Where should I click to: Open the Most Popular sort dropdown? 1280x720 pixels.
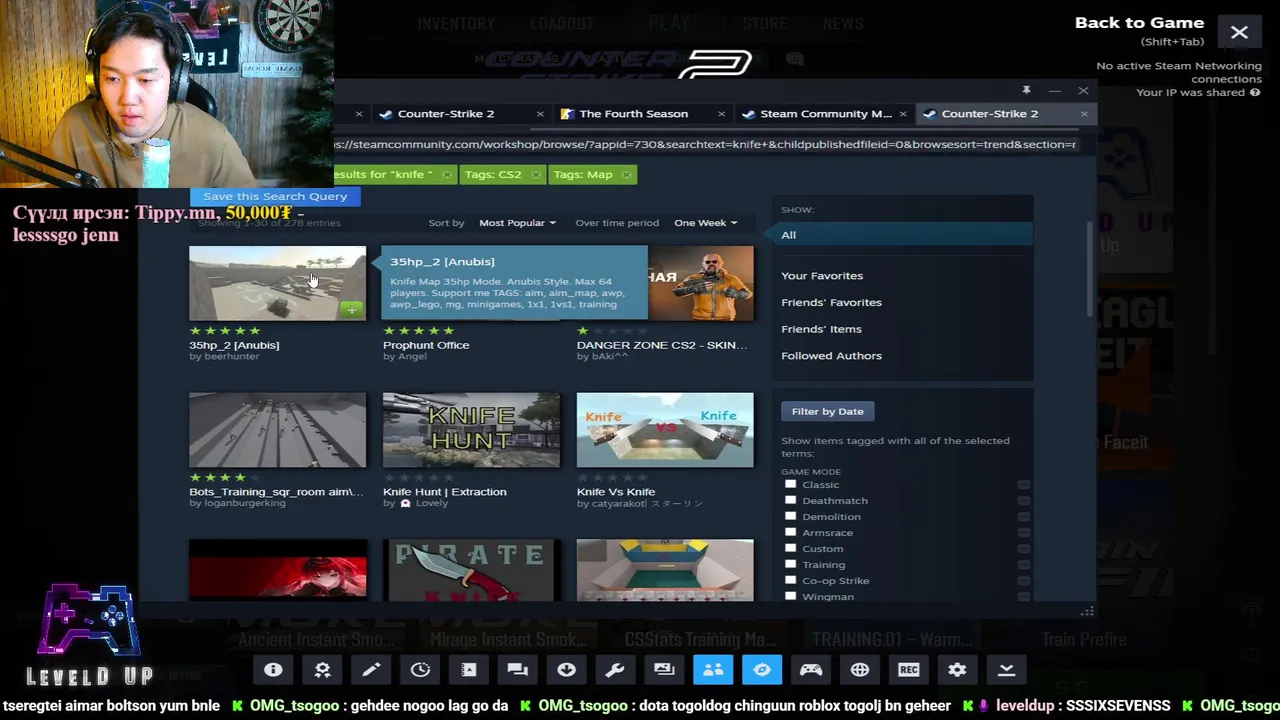tap(517, 223)
